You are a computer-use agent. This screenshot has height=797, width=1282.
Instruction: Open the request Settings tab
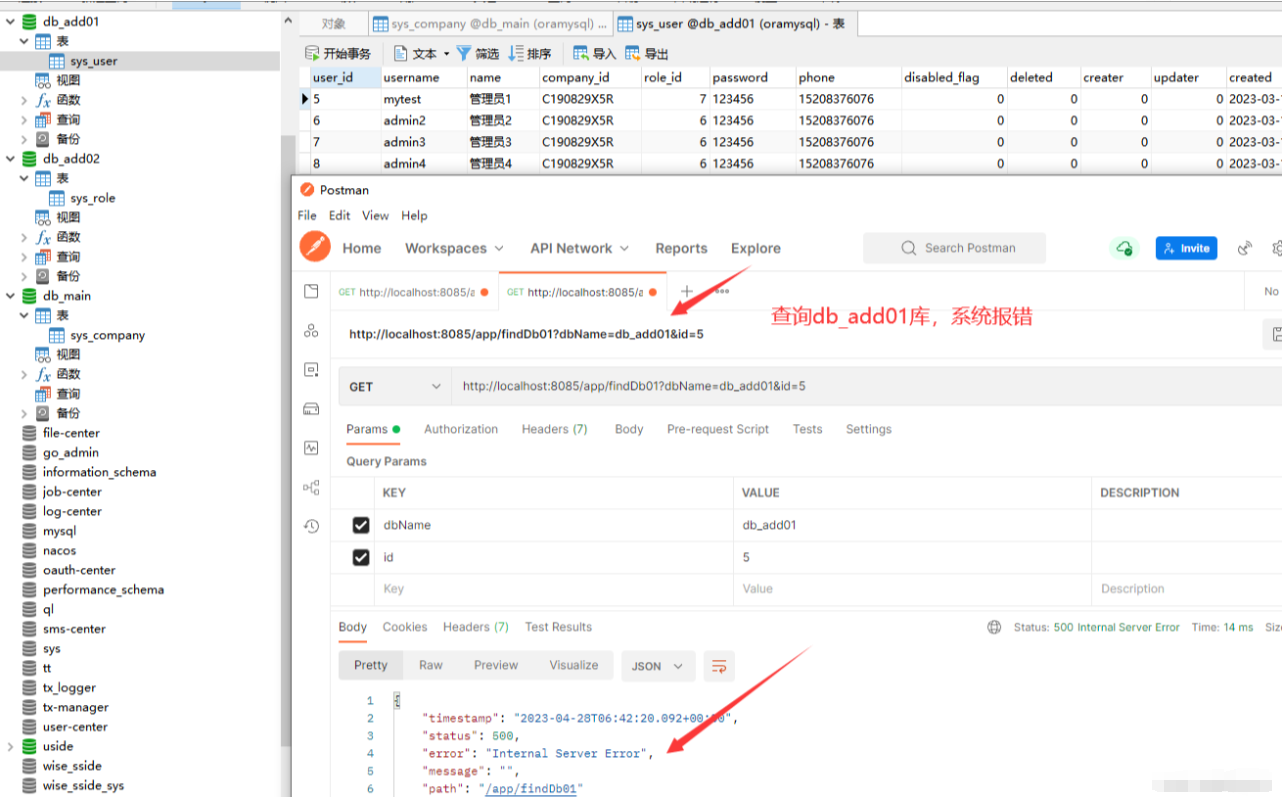[x=868, y=429]
